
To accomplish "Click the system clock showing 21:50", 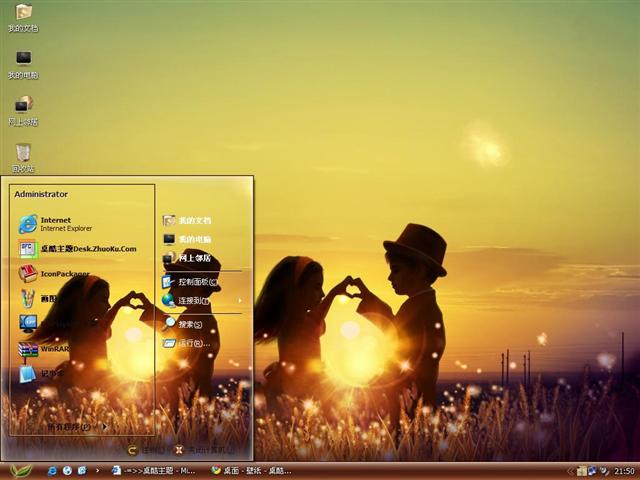I will pyautogui.click(x=624, y=470).
